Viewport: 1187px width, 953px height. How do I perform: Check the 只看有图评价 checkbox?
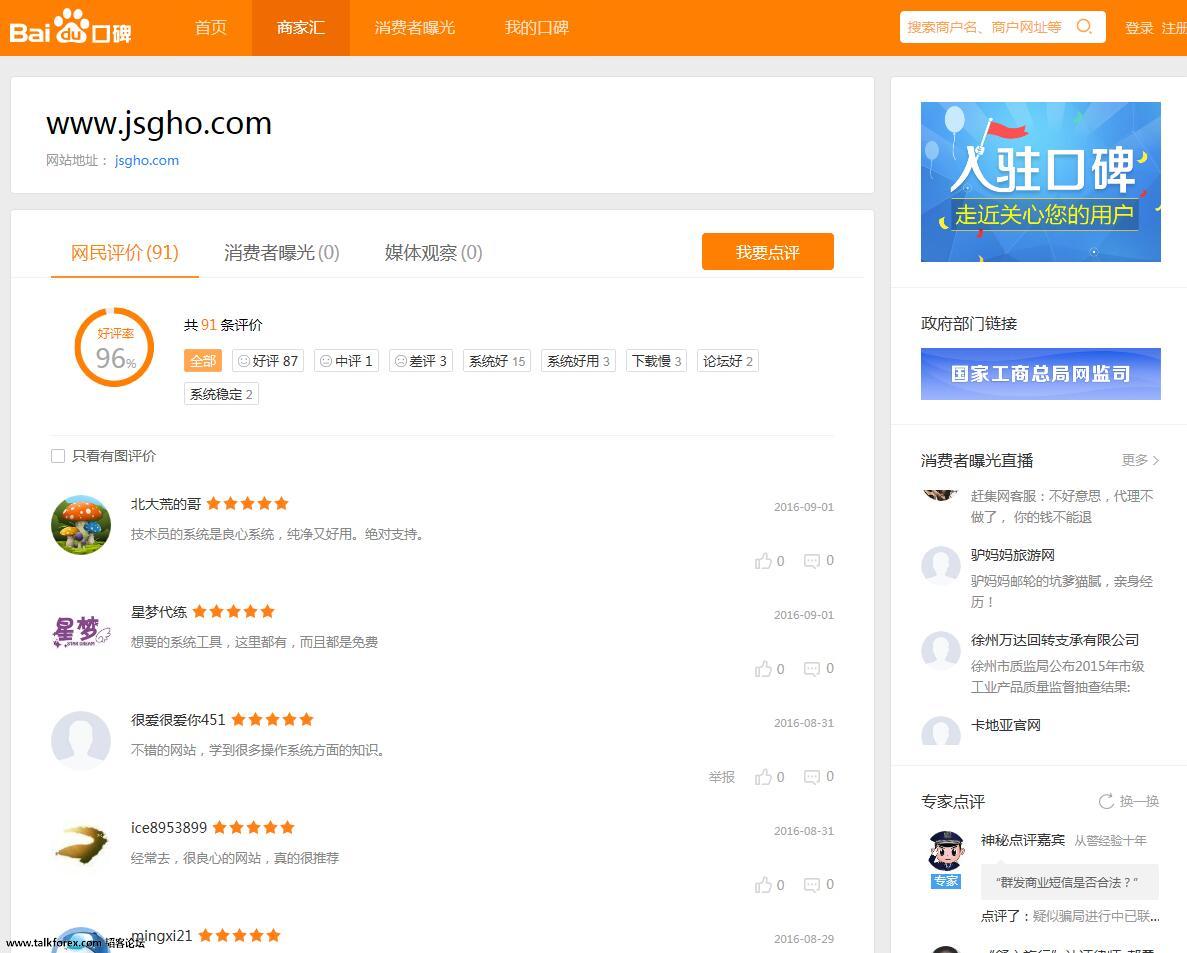pos(58,456)
